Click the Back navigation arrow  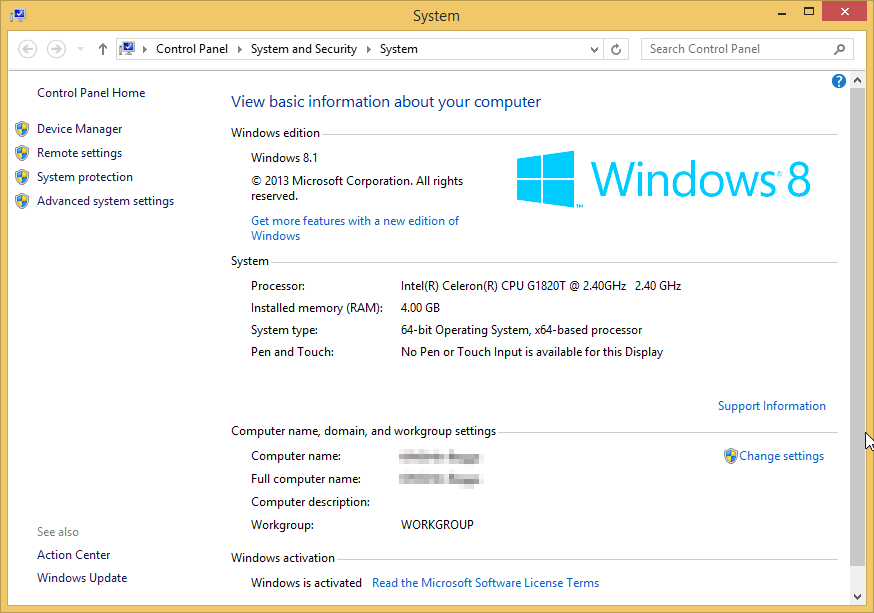tap(27, 49)
